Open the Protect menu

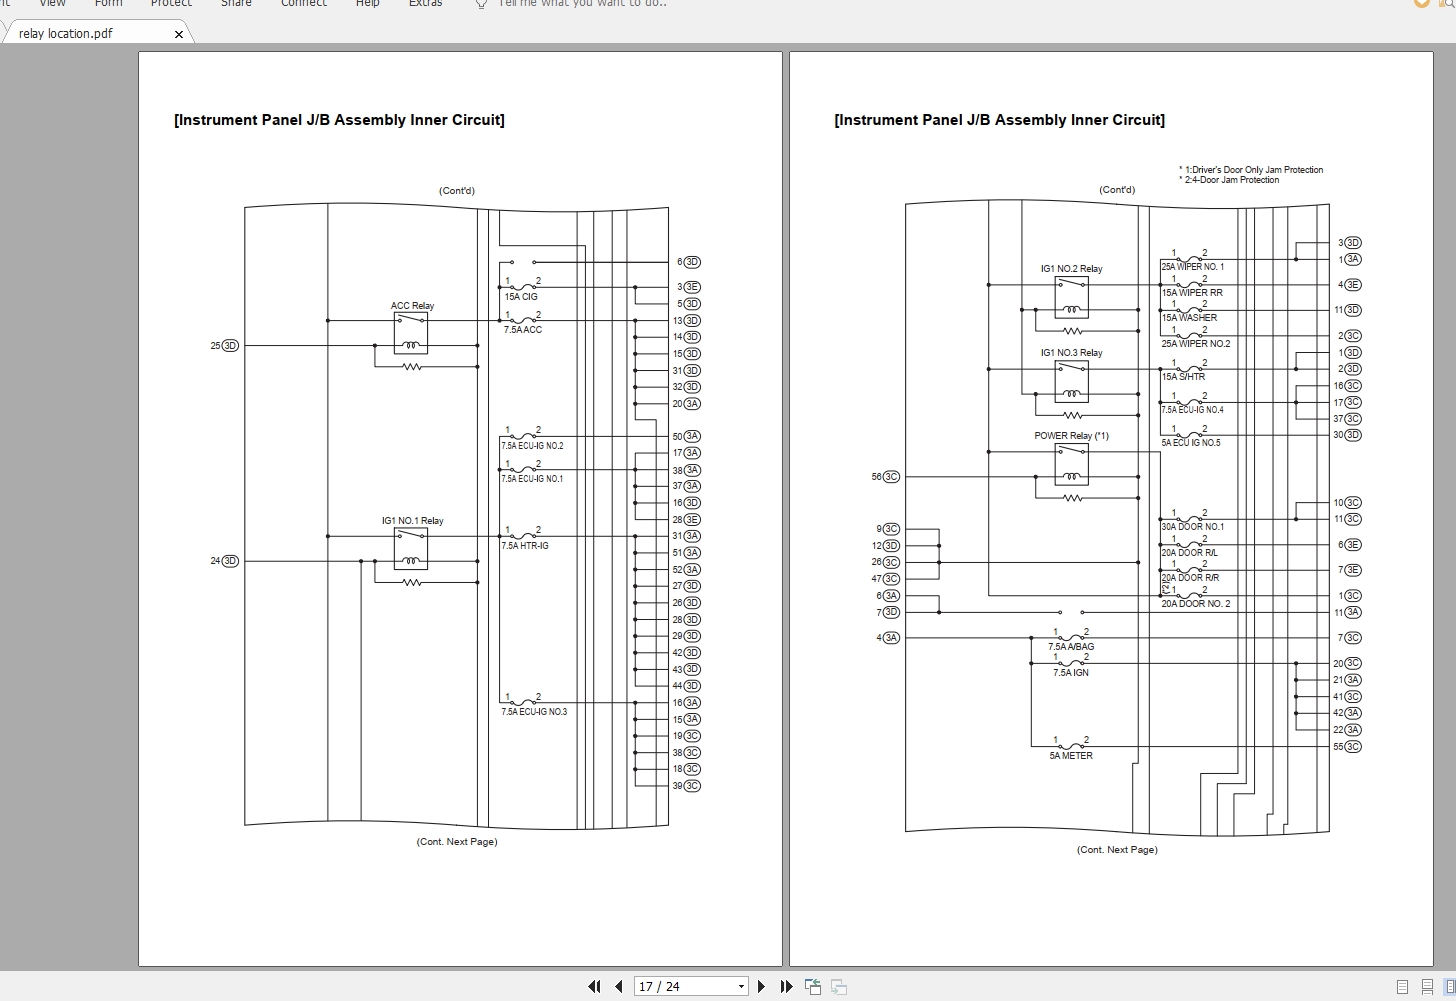(x=171, y=4)
